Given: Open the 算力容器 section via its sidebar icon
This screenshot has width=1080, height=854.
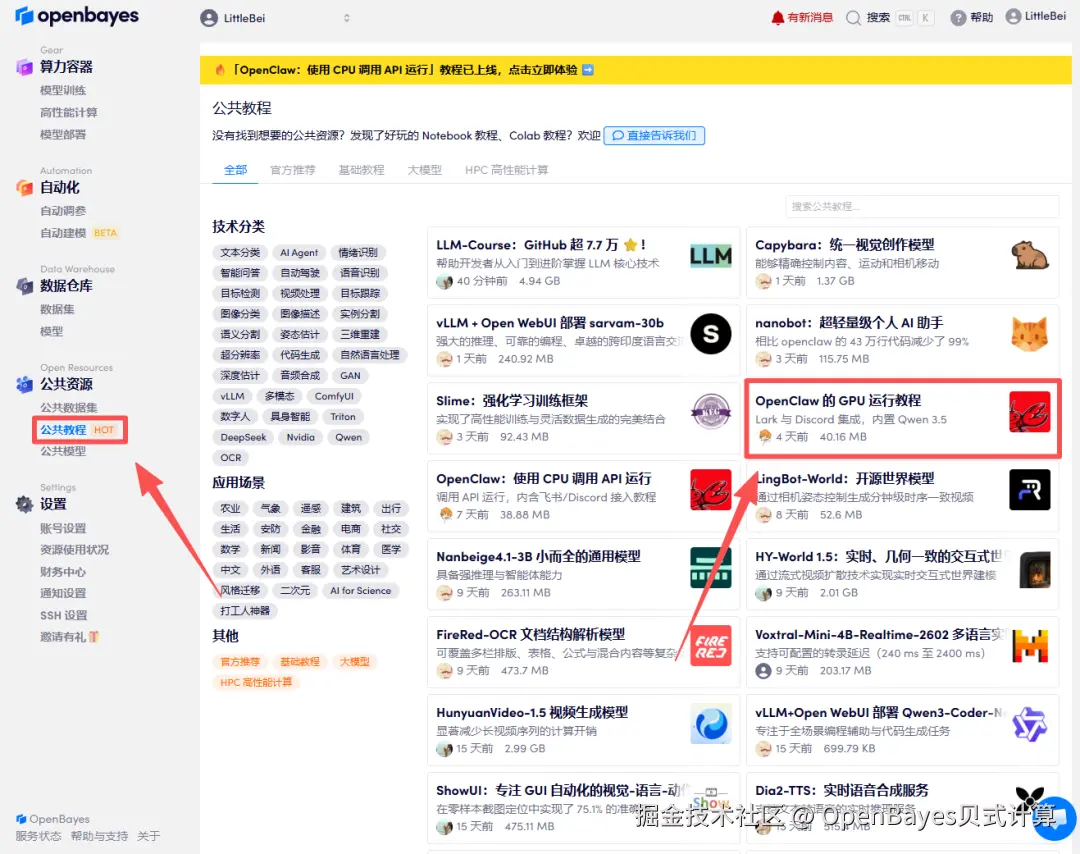Looking at the screenshot, I should pos(24,67).
